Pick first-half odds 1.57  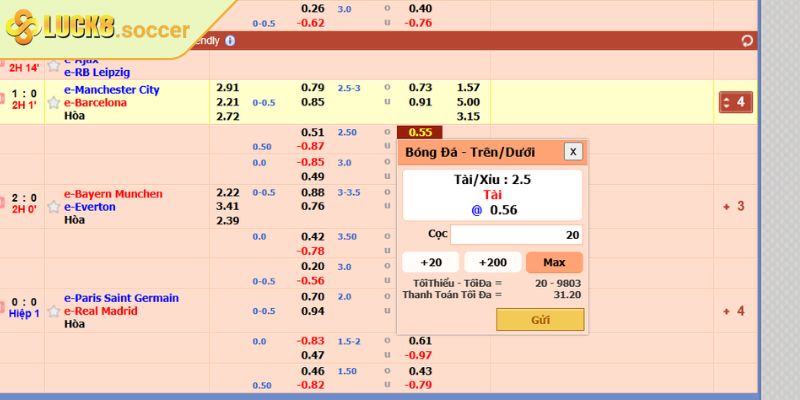pyautogui.click(x=468, y=88)
